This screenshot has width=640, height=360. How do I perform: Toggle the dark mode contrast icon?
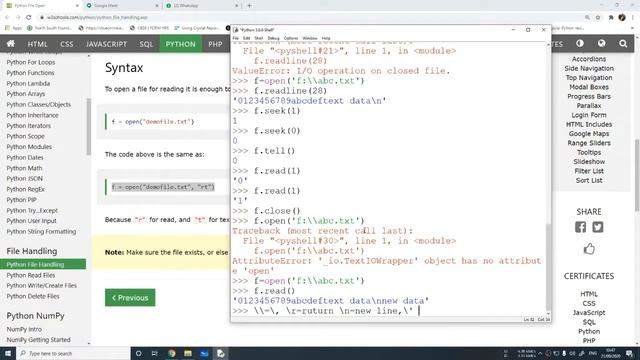(x=580, y=43)
